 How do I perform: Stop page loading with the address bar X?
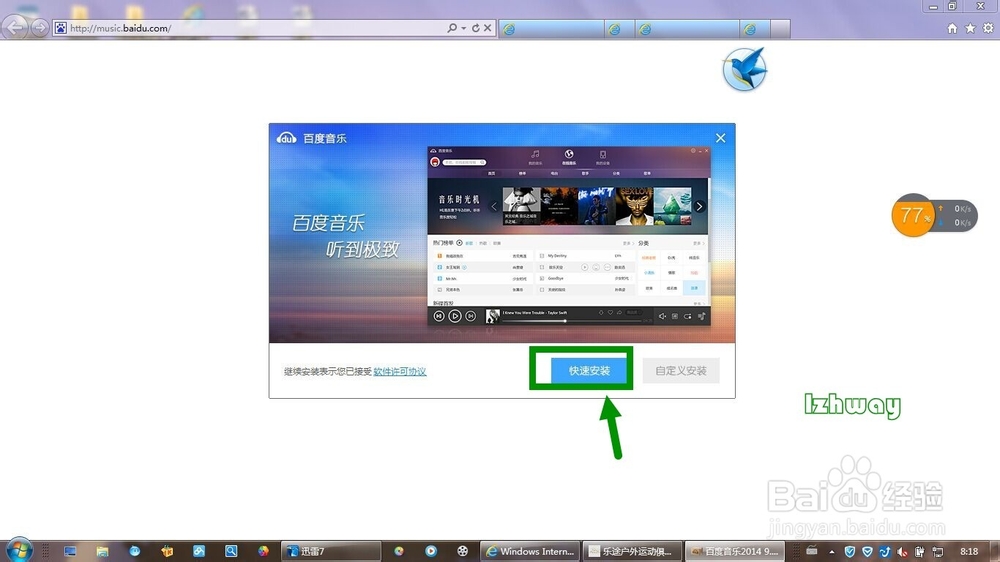[487, 28]
